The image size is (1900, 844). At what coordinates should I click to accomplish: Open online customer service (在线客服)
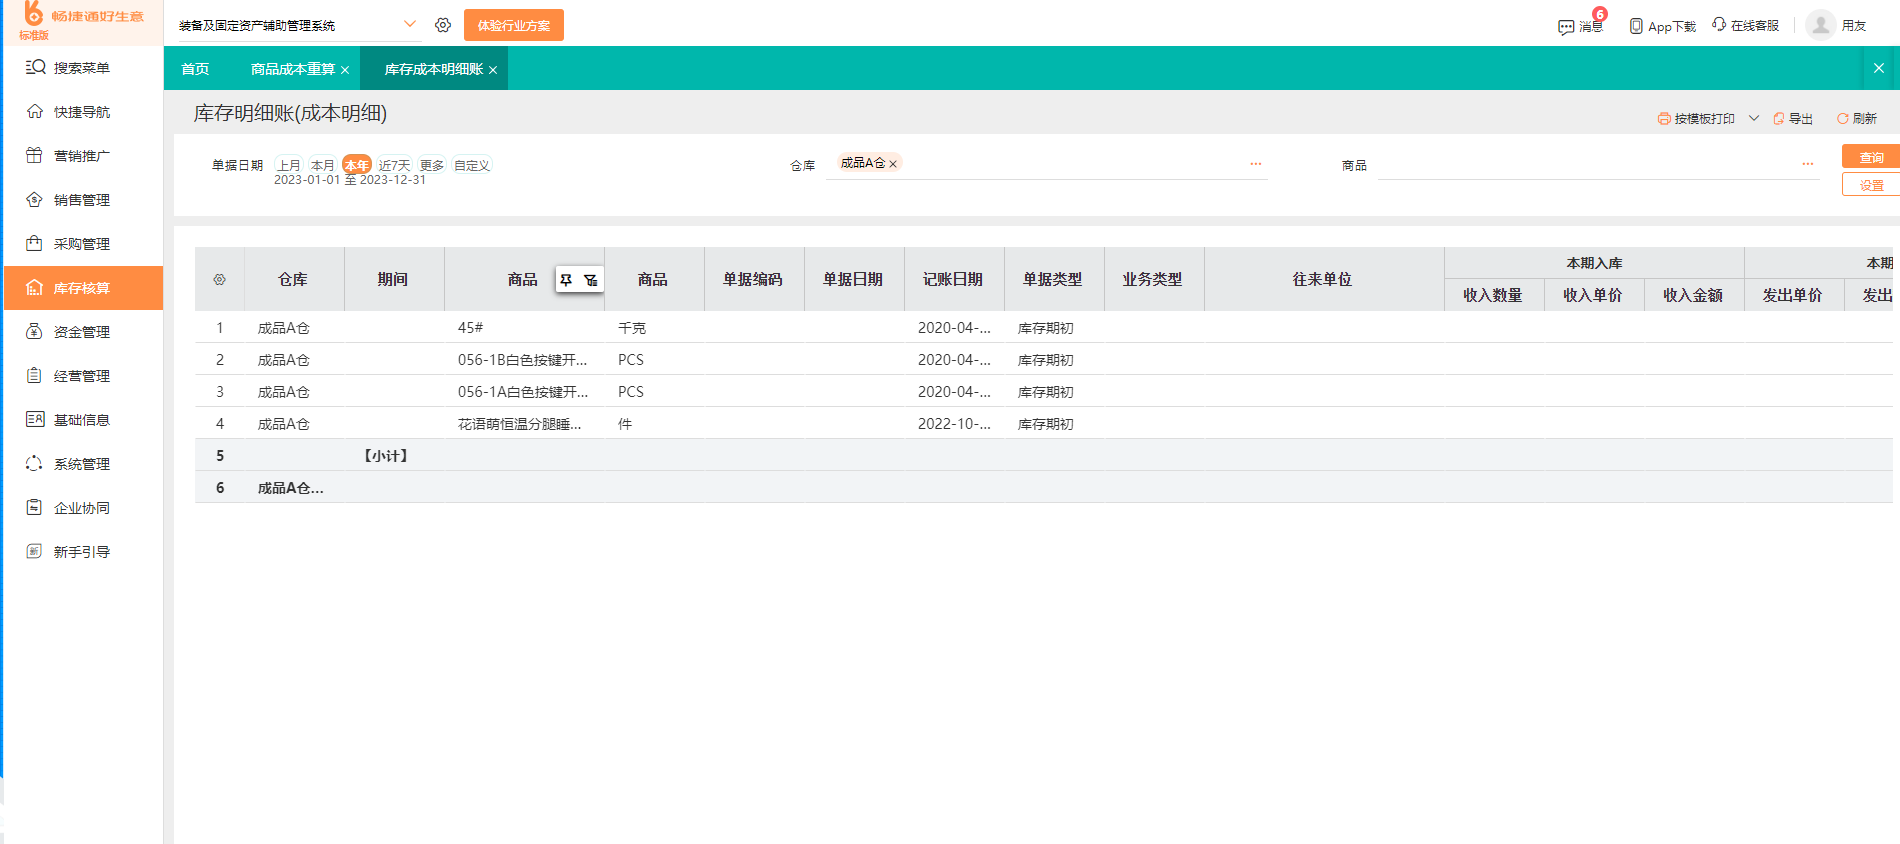pos(1745,25)
